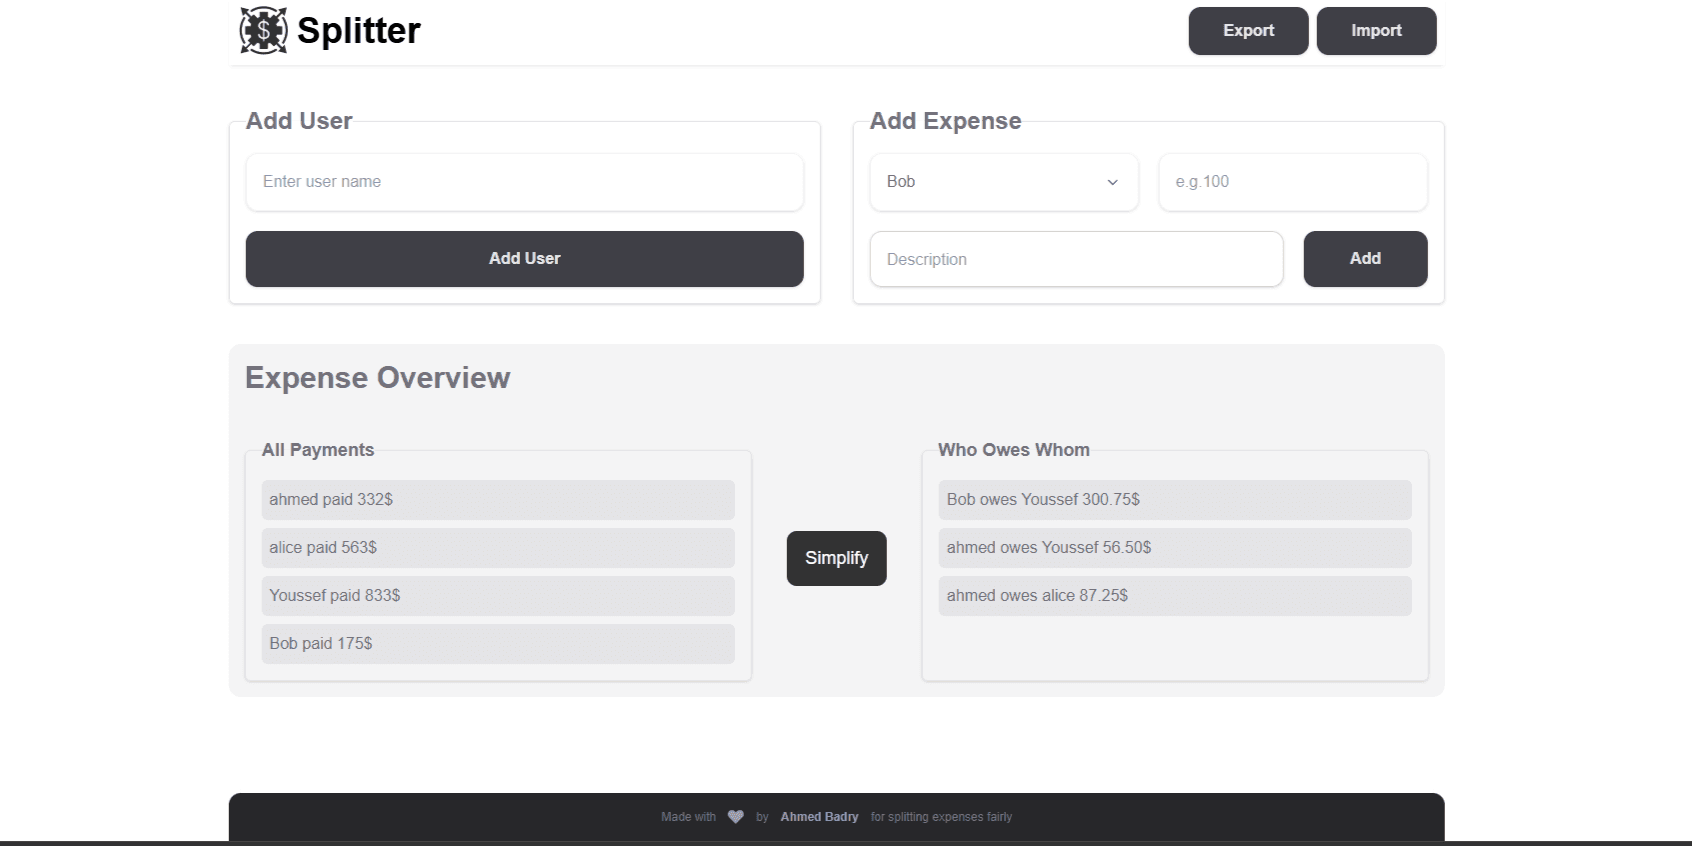Click the heart icon in footer

[x=736, y=817]
